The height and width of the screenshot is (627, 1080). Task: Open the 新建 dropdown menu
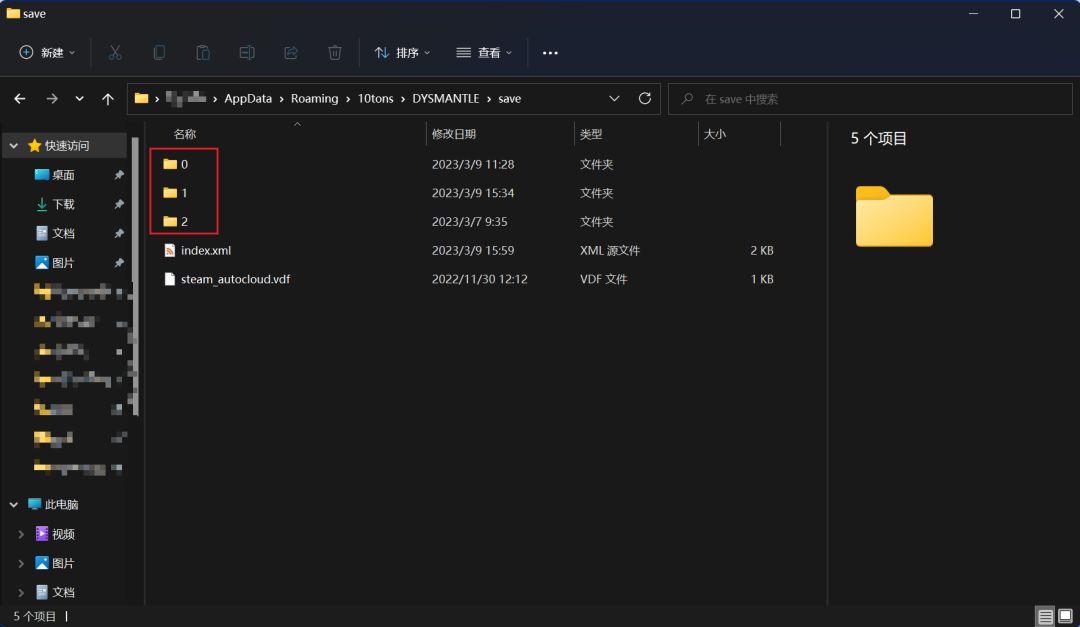coord(47,52)
